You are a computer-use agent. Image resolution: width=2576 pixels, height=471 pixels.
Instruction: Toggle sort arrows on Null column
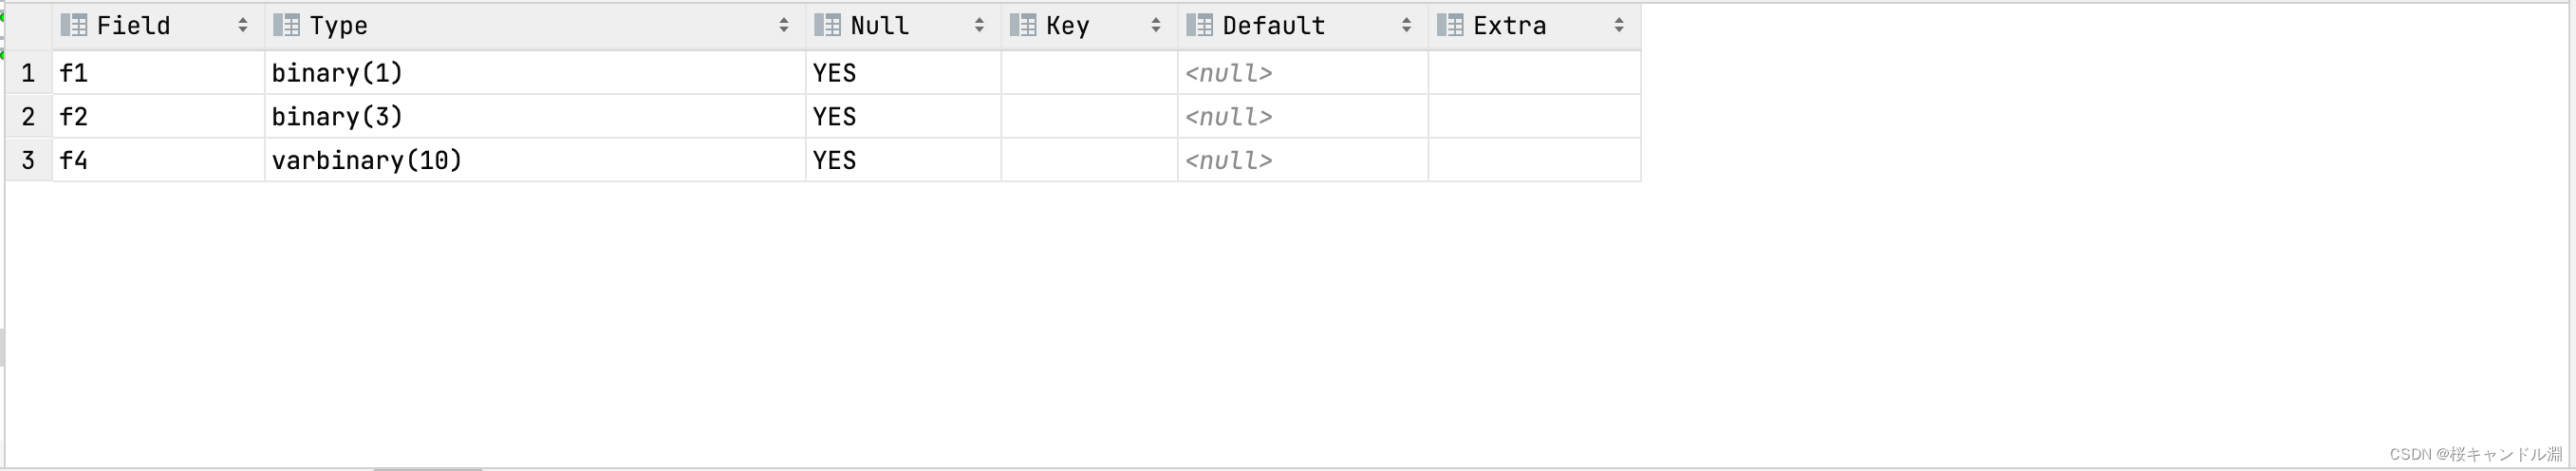(x=980, y=26)
